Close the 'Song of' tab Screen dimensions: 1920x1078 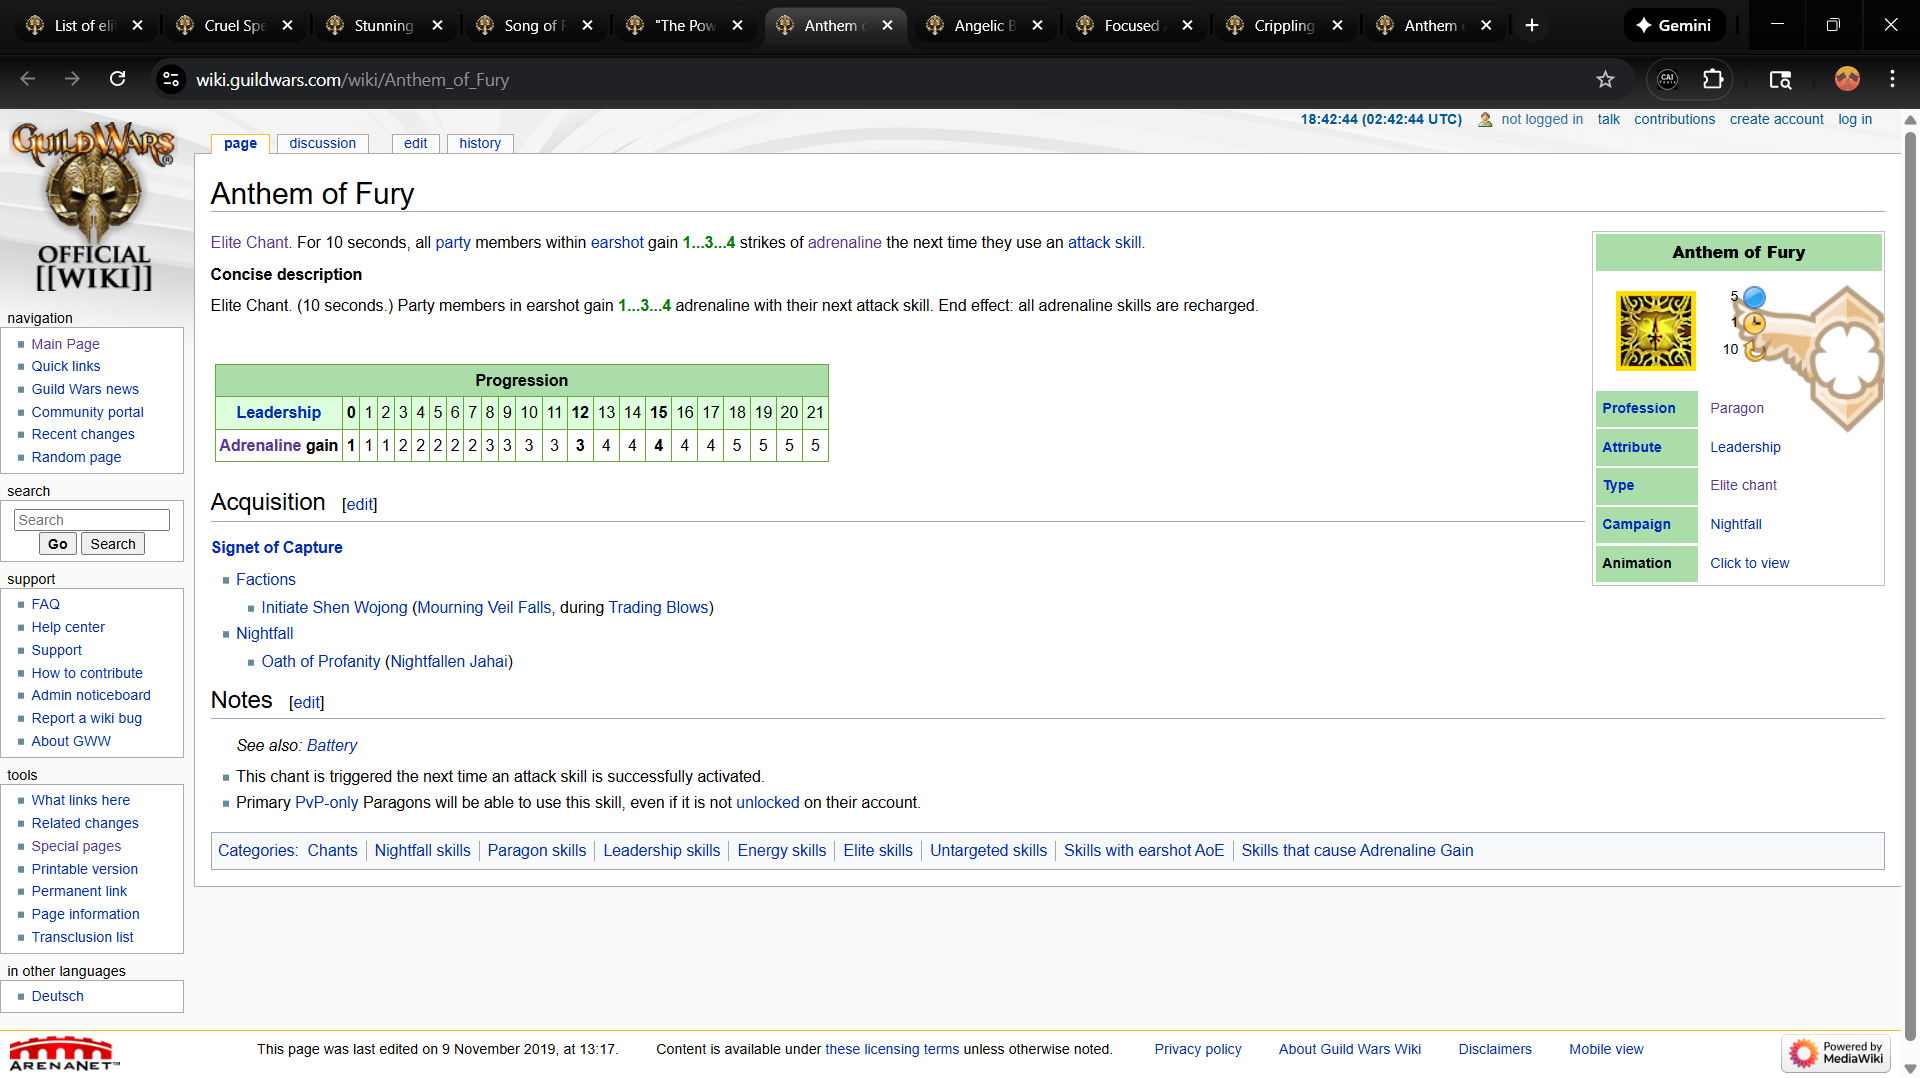point(587,25)
